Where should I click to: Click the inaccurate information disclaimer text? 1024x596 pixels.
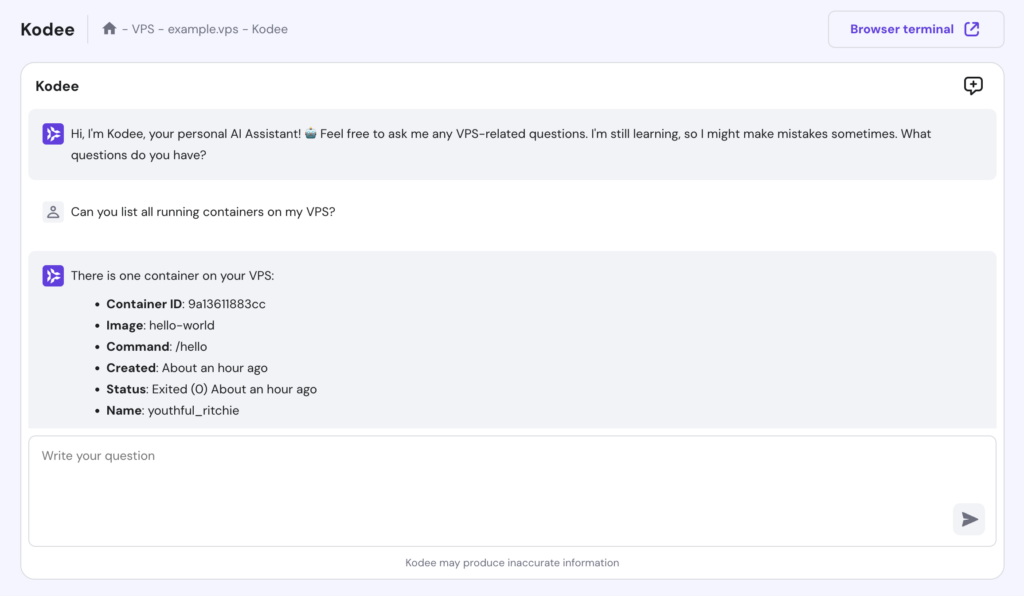tap(512, 563)
